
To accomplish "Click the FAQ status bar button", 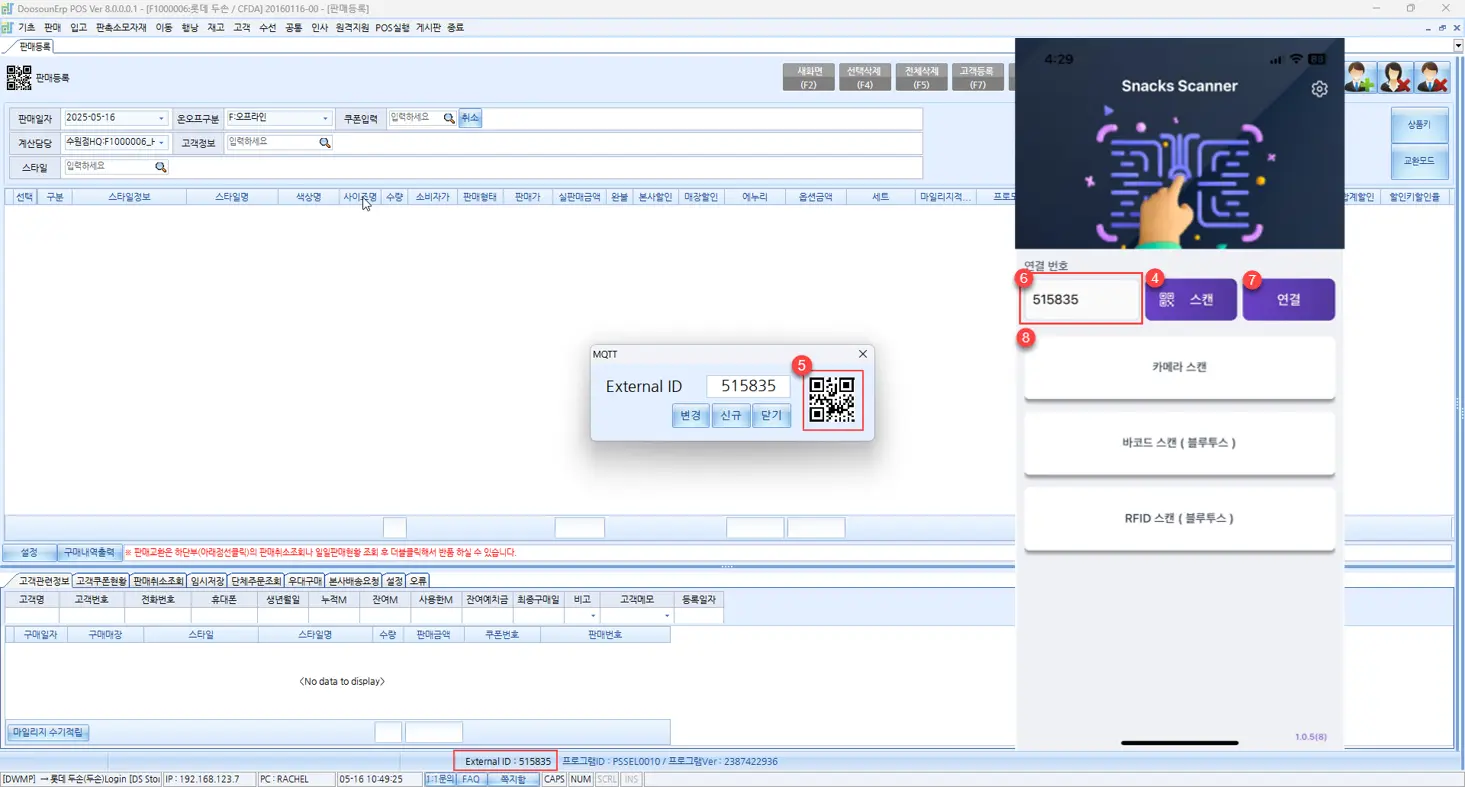I will (471, 779).
